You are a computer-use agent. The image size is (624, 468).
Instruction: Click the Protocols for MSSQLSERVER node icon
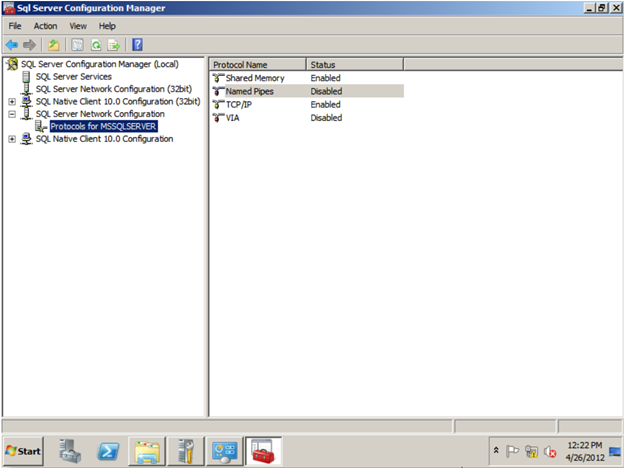pyautogui.click(x=41, y=127)
